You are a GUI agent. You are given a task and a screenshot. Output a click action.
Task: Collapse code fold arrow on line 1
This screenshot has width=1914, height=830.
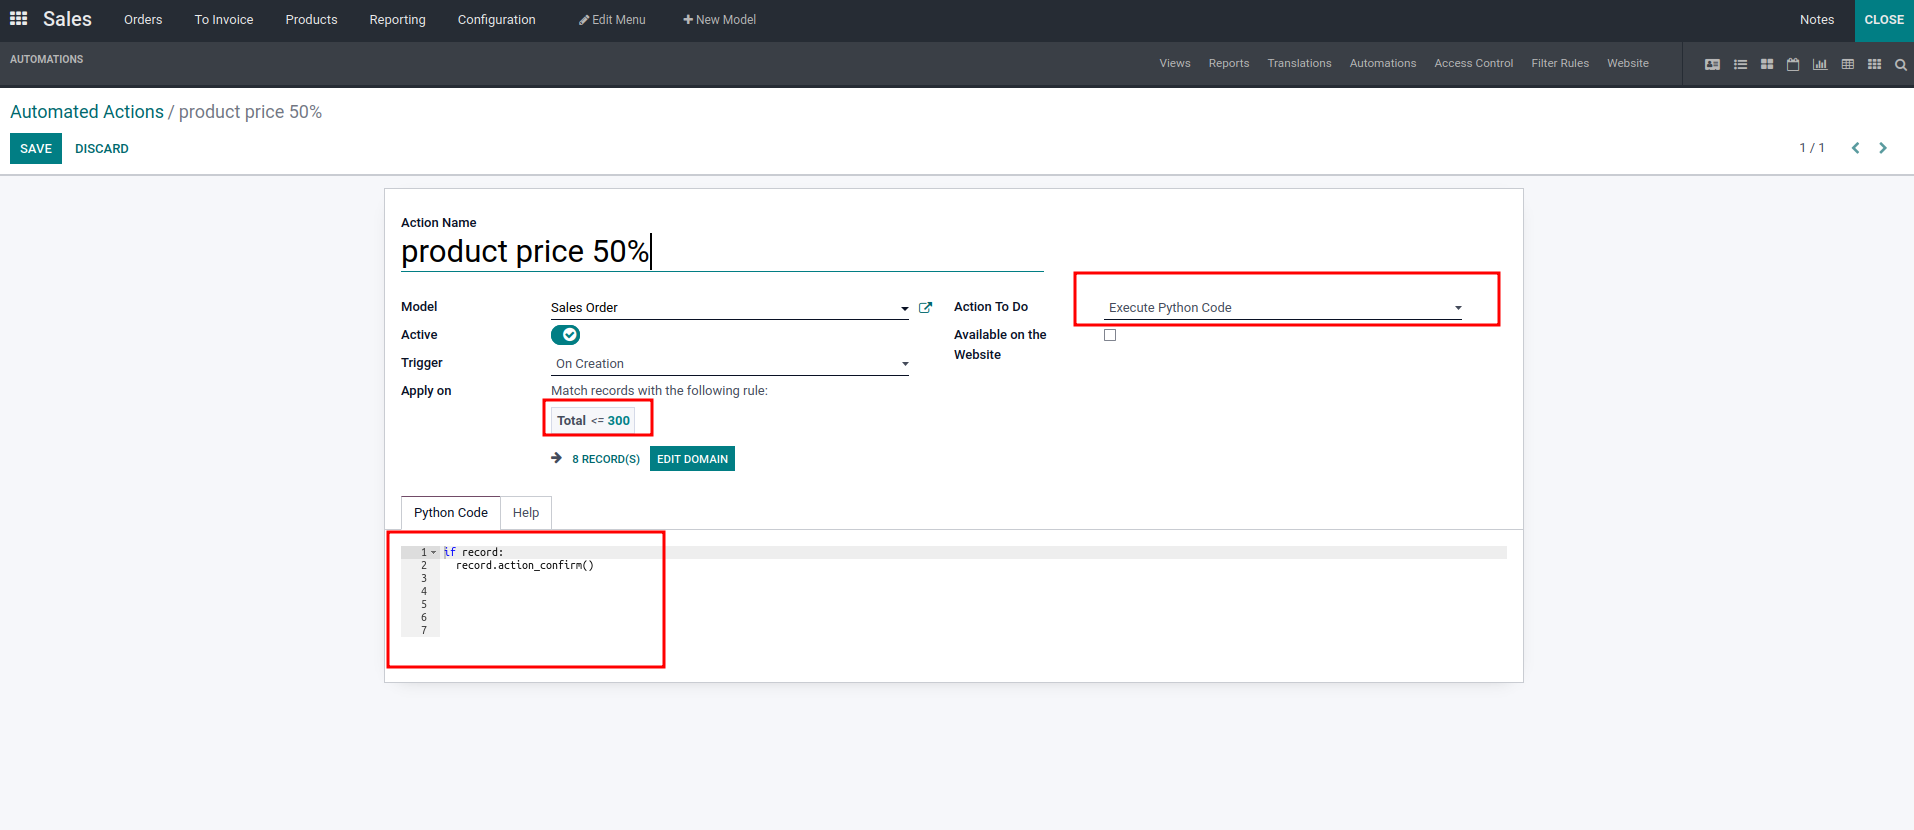coord(433,552)
